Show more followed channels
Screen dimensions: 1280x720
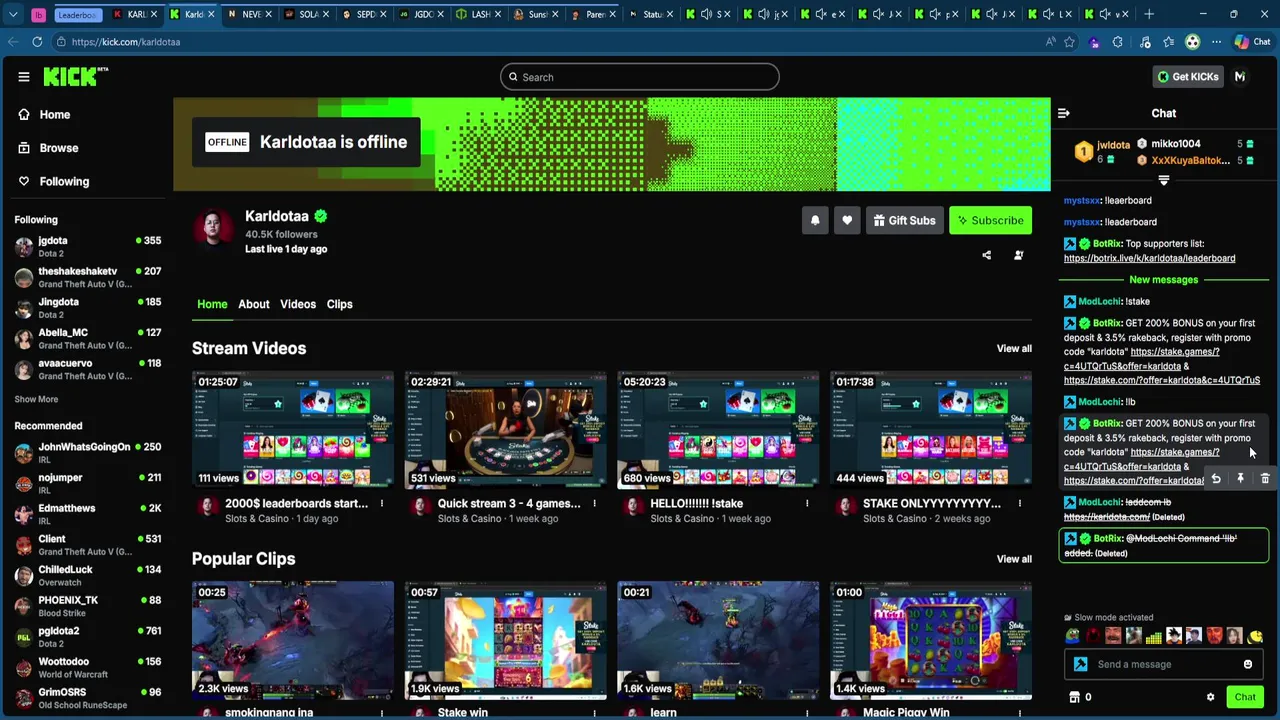coord(36,399)
